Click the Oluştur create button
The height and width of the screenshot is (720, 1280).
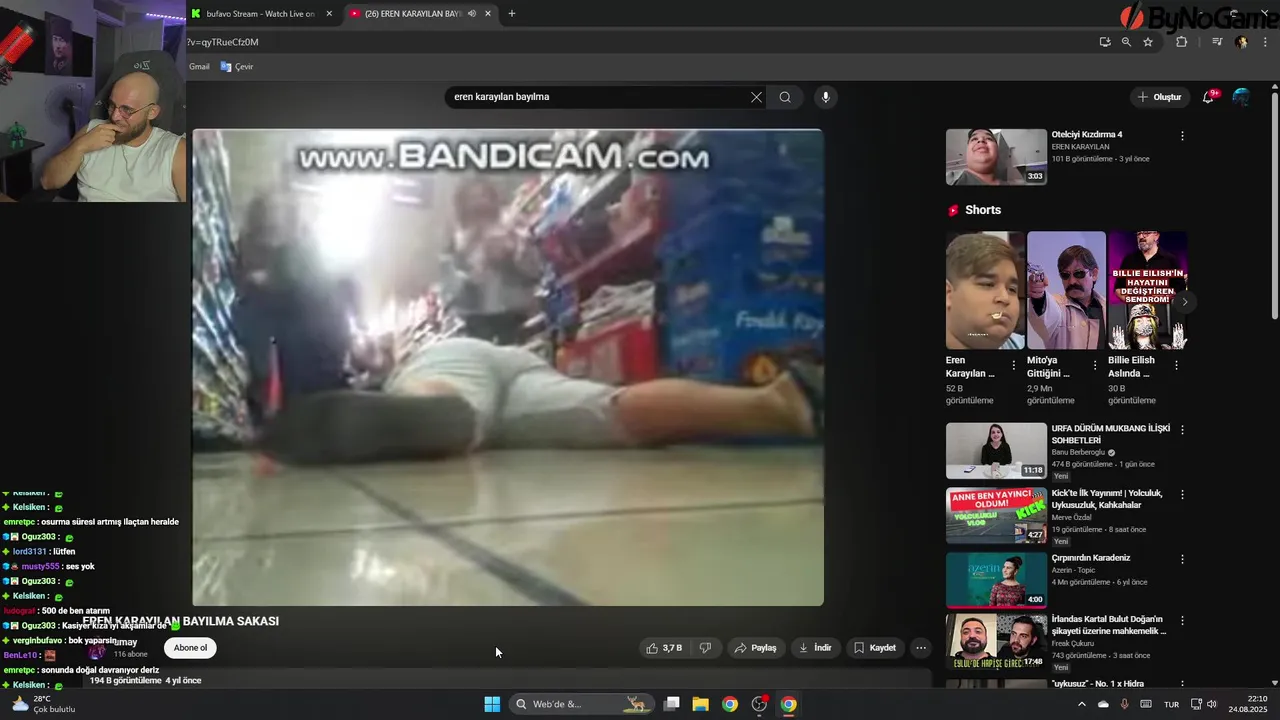(x=1159, y=97)
